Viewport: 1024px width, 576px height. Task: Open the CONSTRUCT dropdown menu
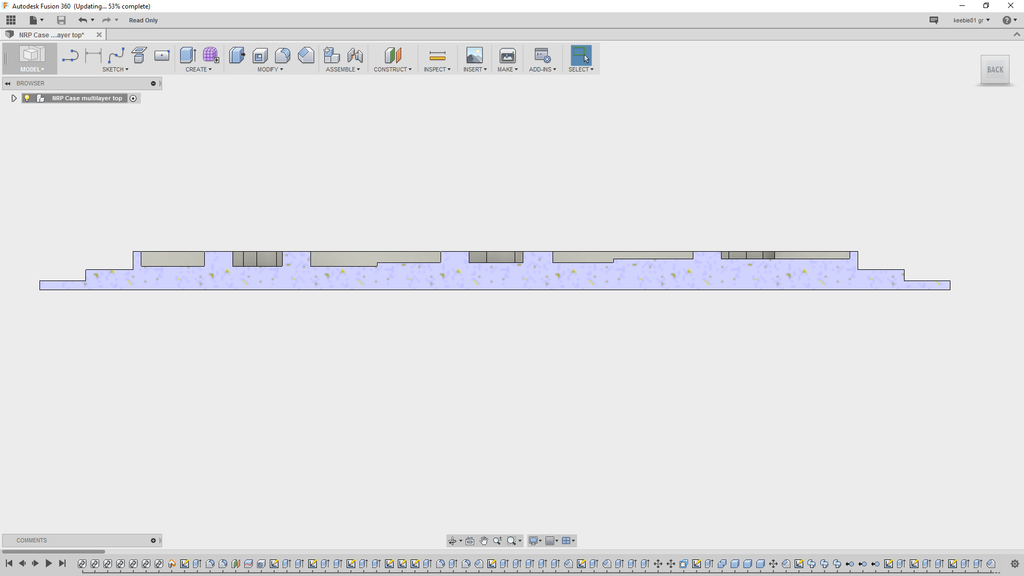pyautogui.click(x=392, y=69)
